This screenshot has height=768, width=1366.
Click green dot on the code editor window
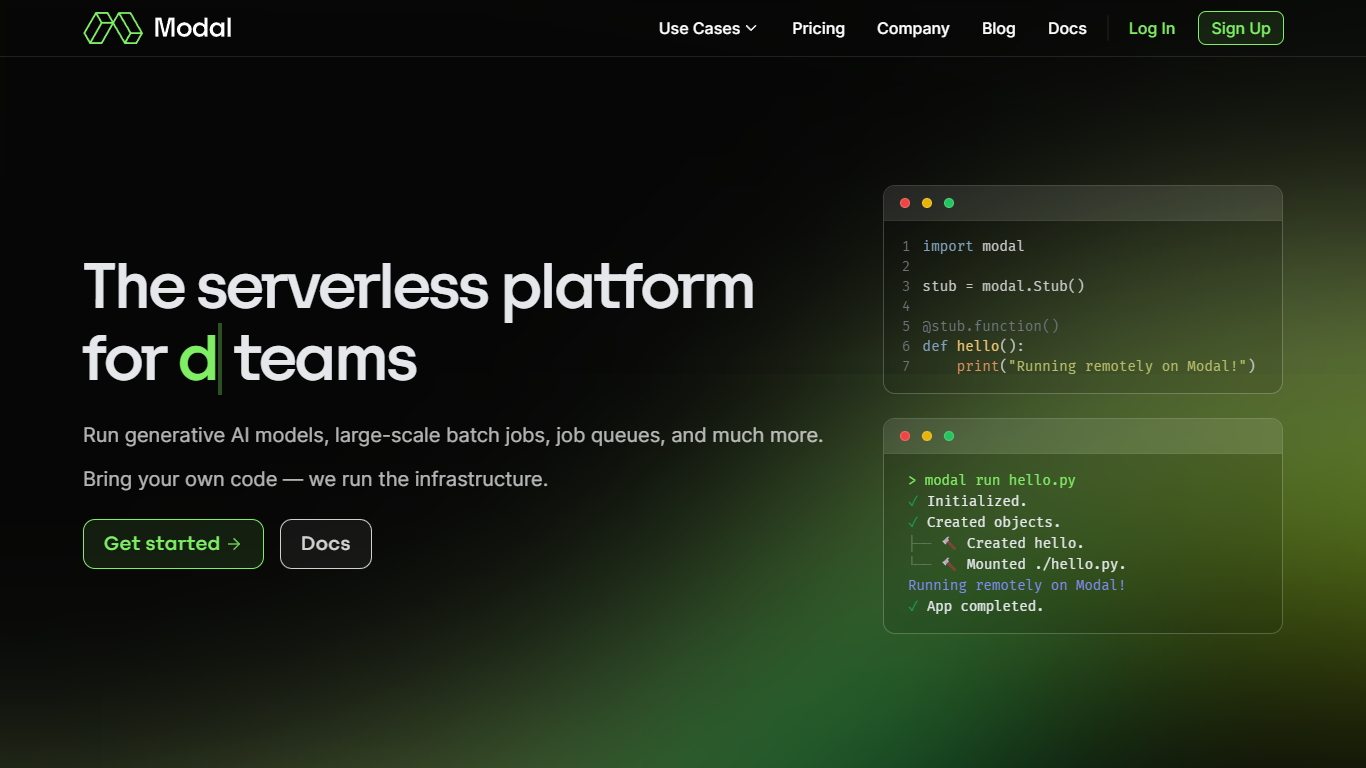tap(949, 203)
